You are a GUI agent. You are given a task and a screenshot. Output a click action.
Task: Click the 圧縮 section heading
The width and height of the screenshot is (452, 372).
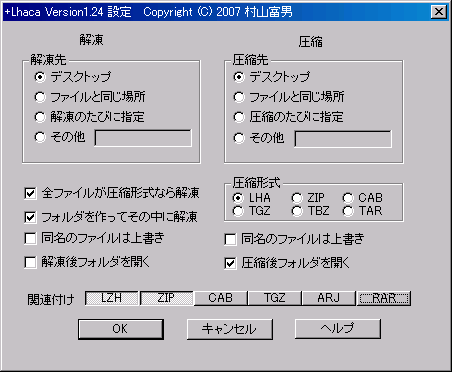[311, 42]
